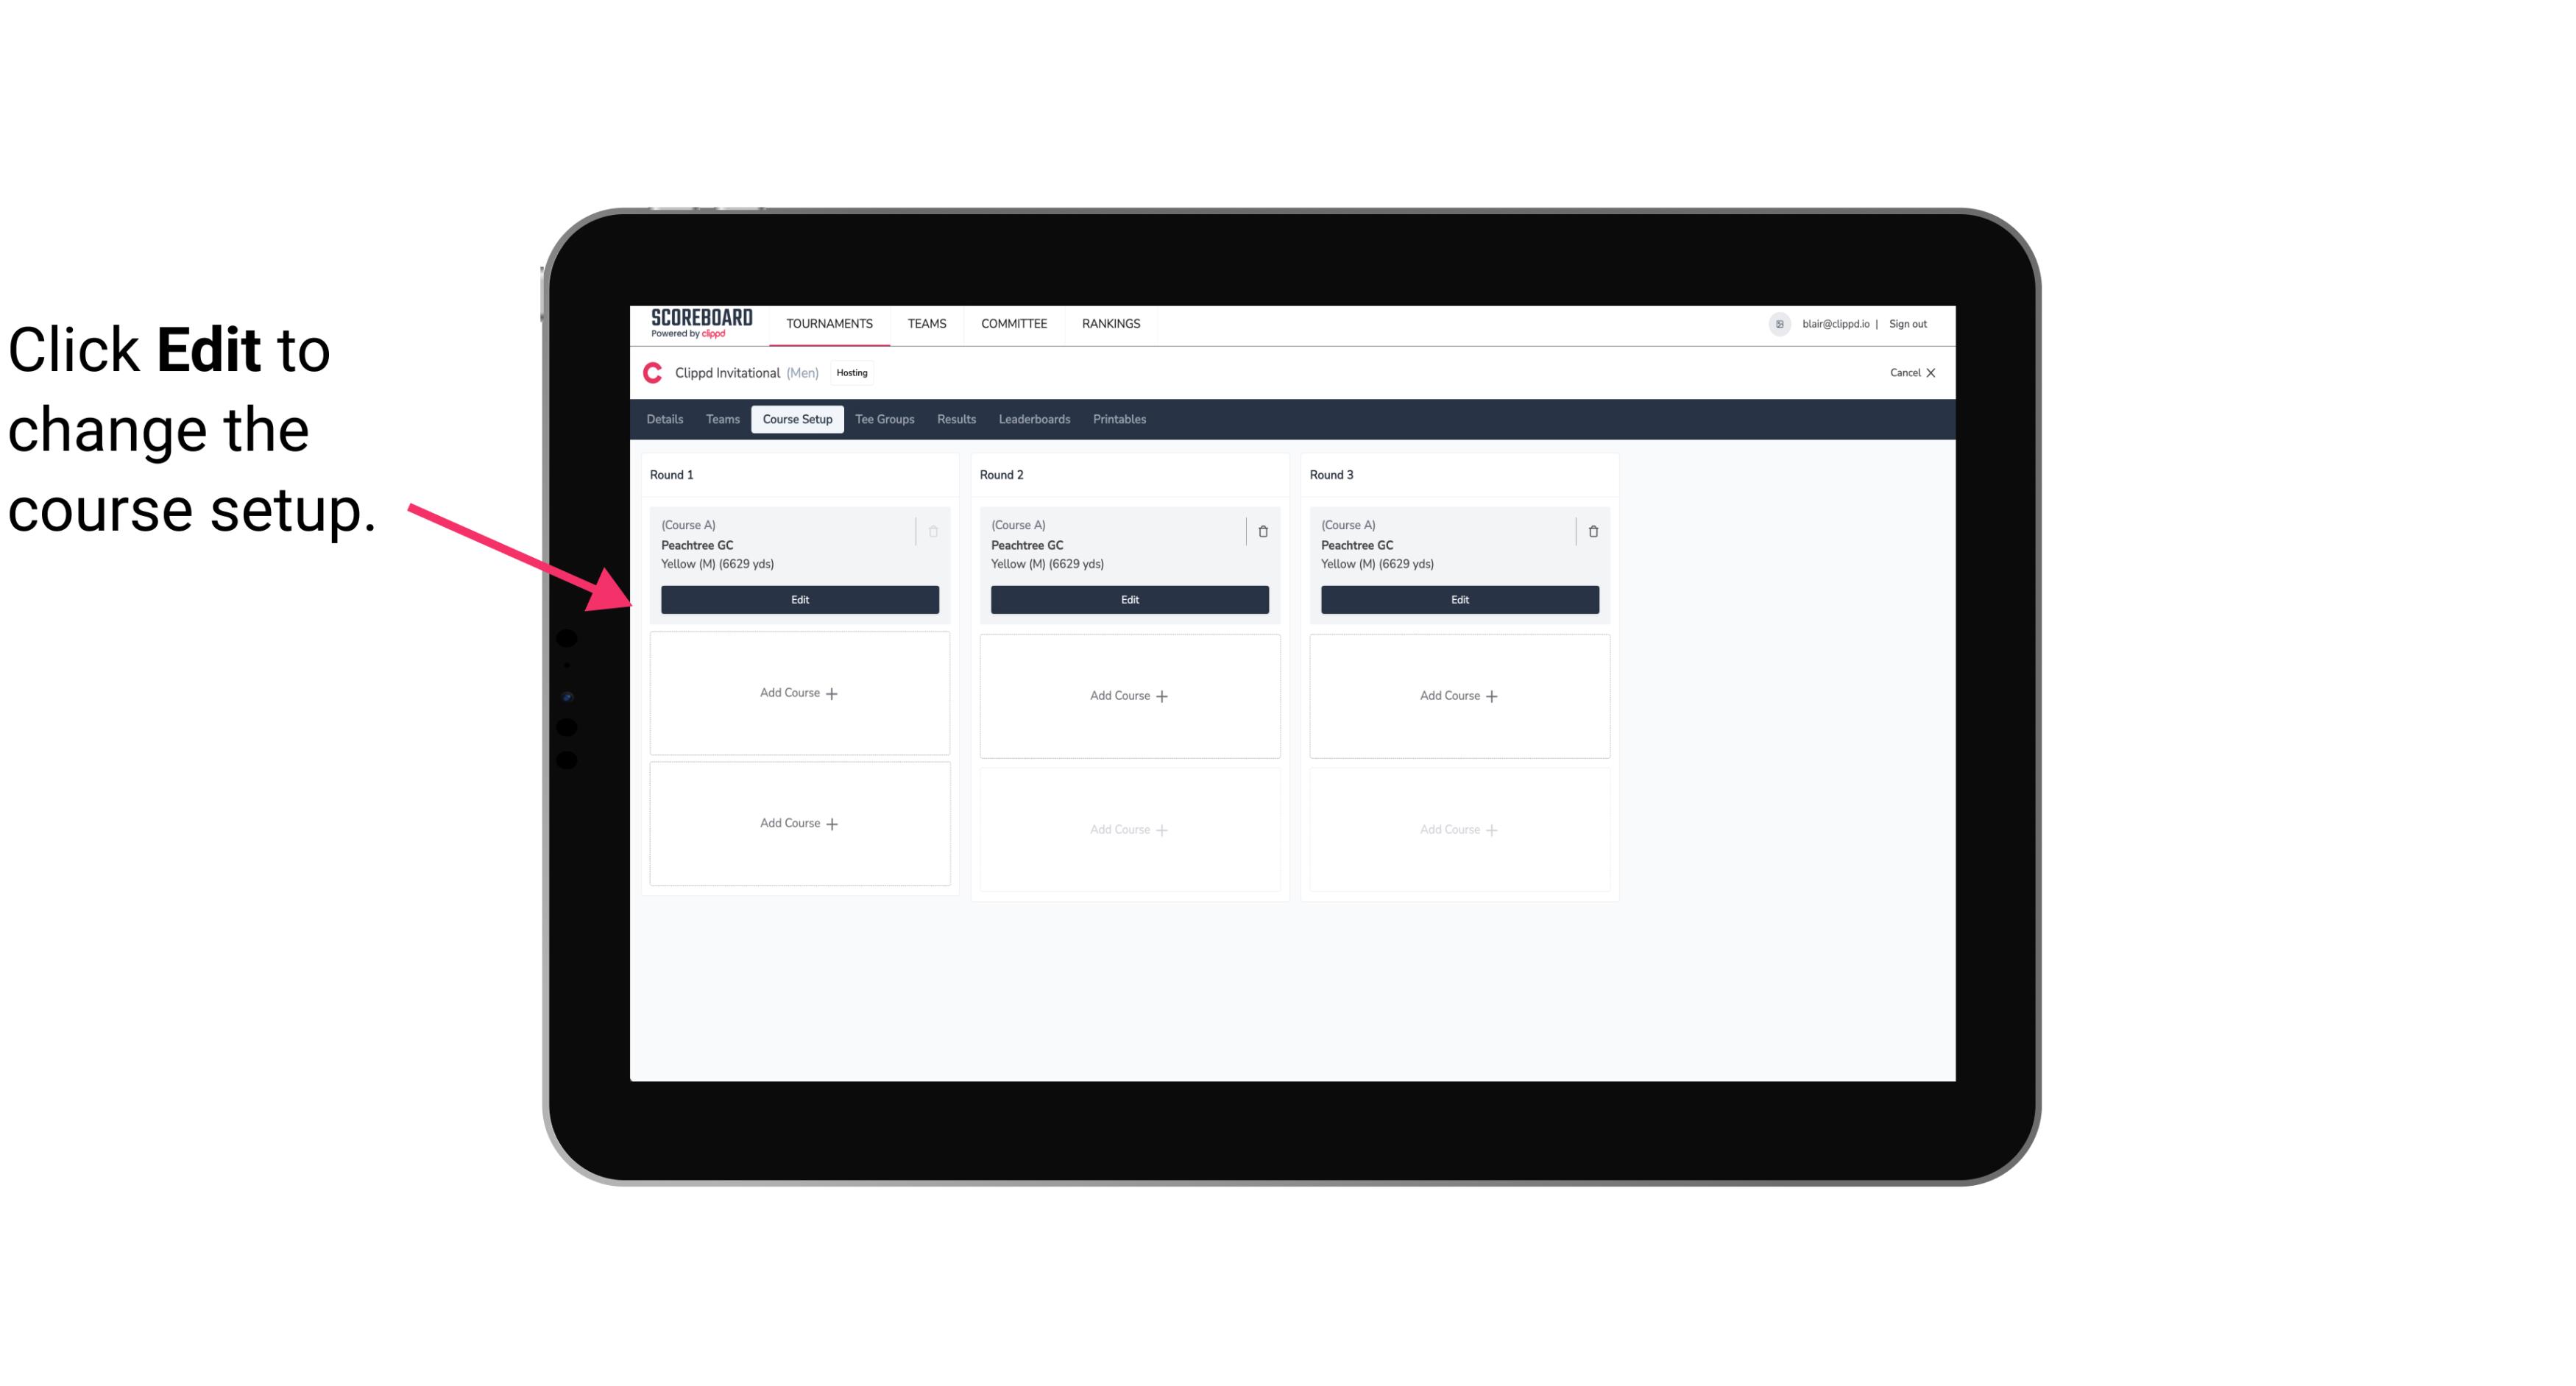Click the Teams tab
This screenshot has height=1386, width=2576.
tap(721, 418)
